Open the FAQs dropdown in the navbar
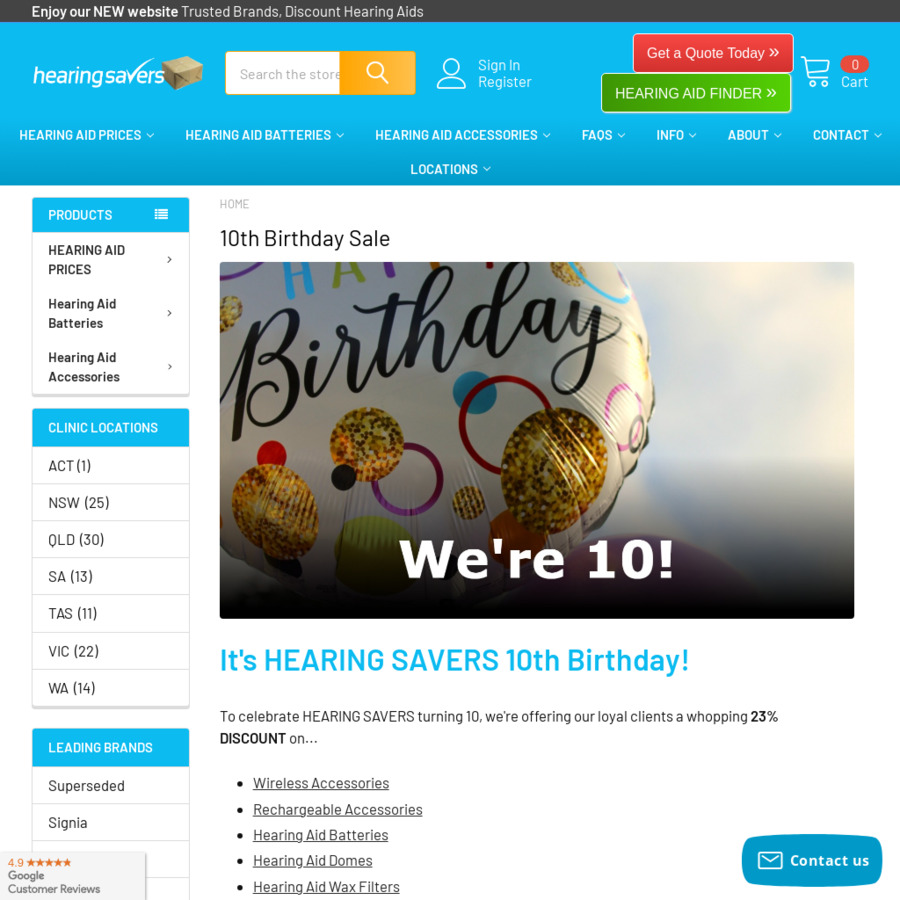The height and width of the screenshot is (900, 900). [x=603, y=135]
